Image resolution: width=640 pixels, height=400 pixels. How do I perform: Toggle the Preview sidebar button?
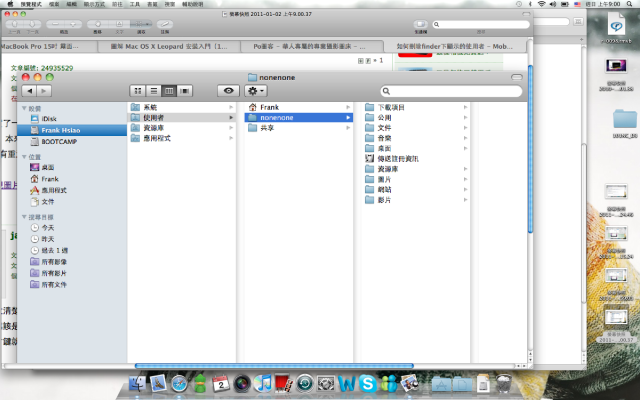[x=420, y=24]
